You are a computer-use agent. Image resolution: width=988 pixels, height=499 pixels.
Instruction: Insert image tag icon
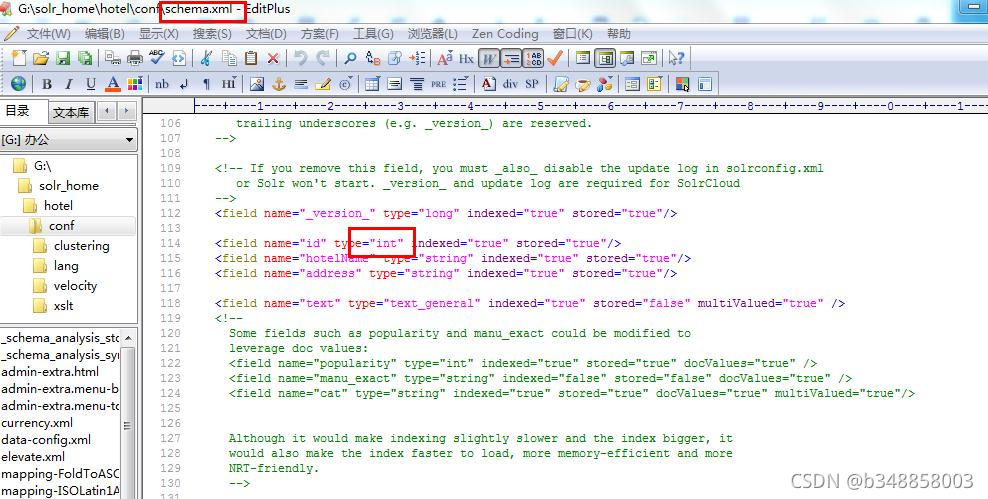click(256, 83)
